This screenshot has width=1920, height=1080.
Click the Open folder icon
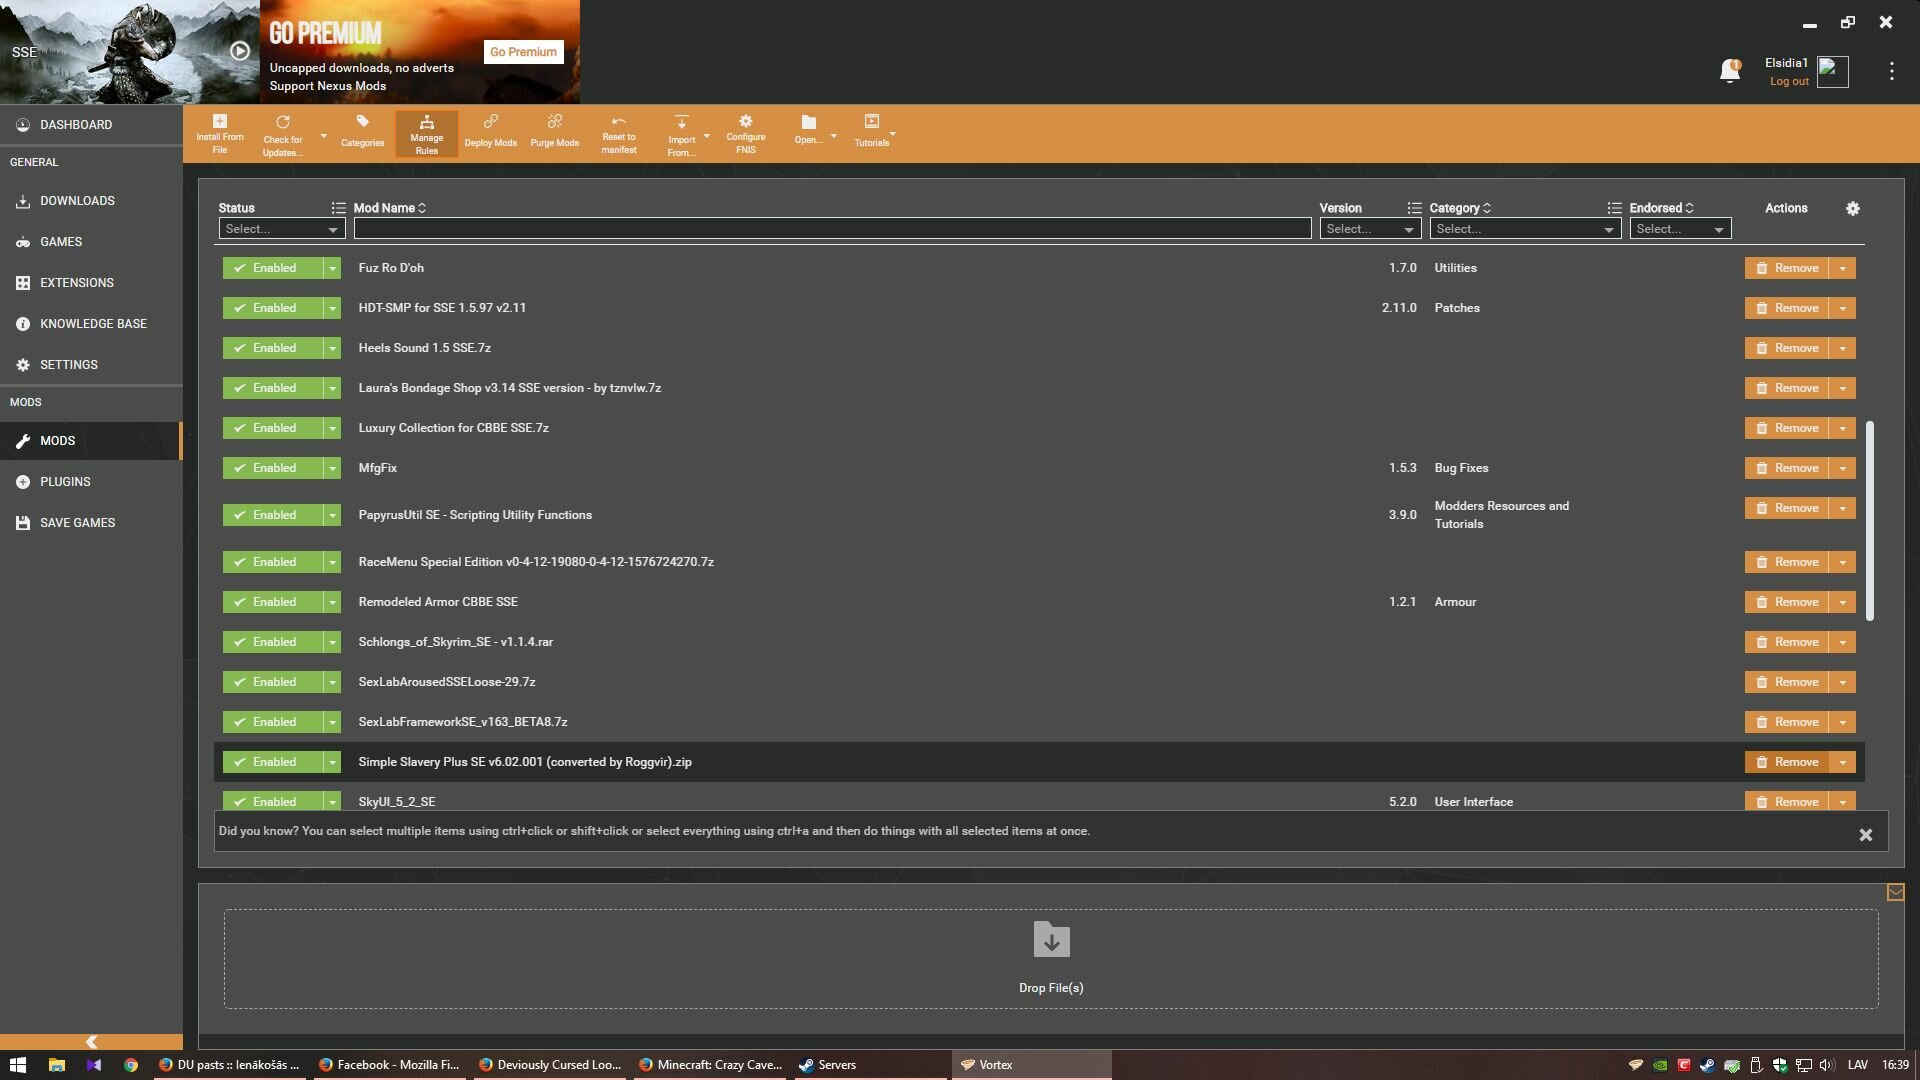click(x=808, y=122)
